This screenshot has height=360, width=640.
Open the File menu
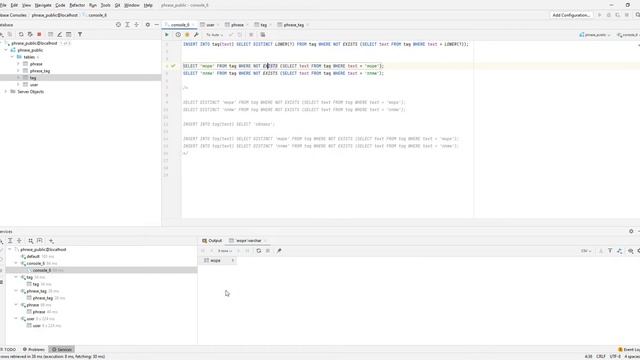pyautogui.click(x=3, y=5)
